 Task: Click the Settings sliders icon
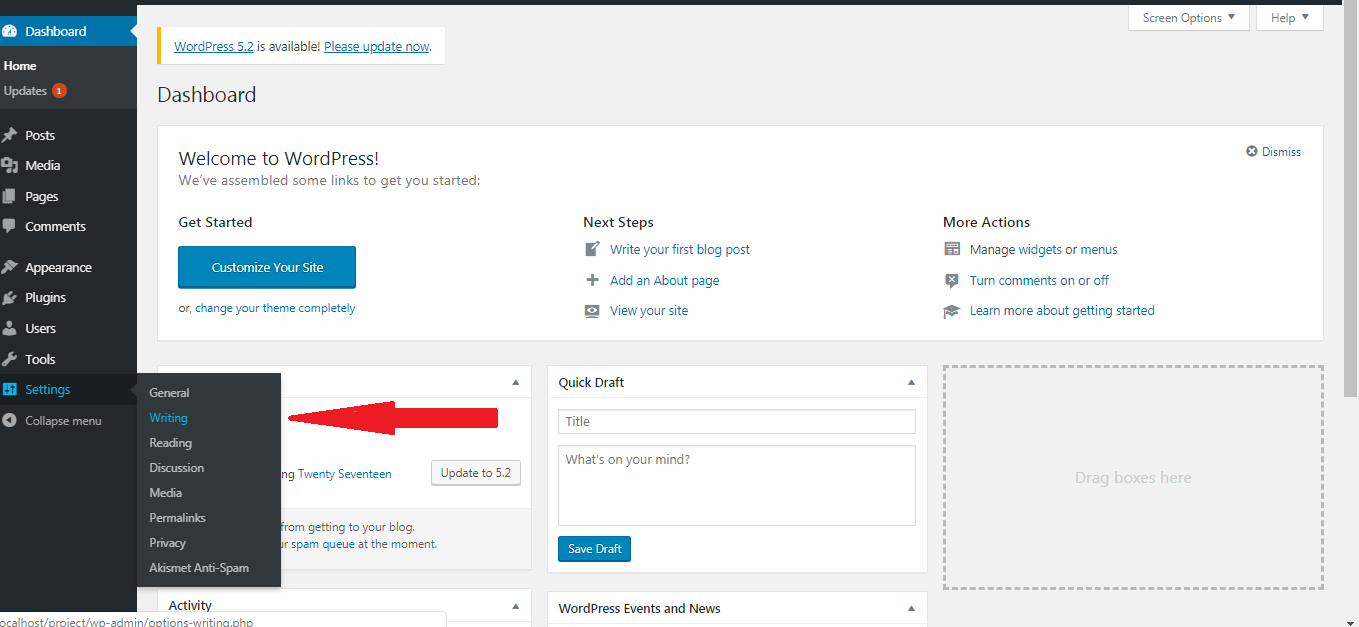(9, 389)
